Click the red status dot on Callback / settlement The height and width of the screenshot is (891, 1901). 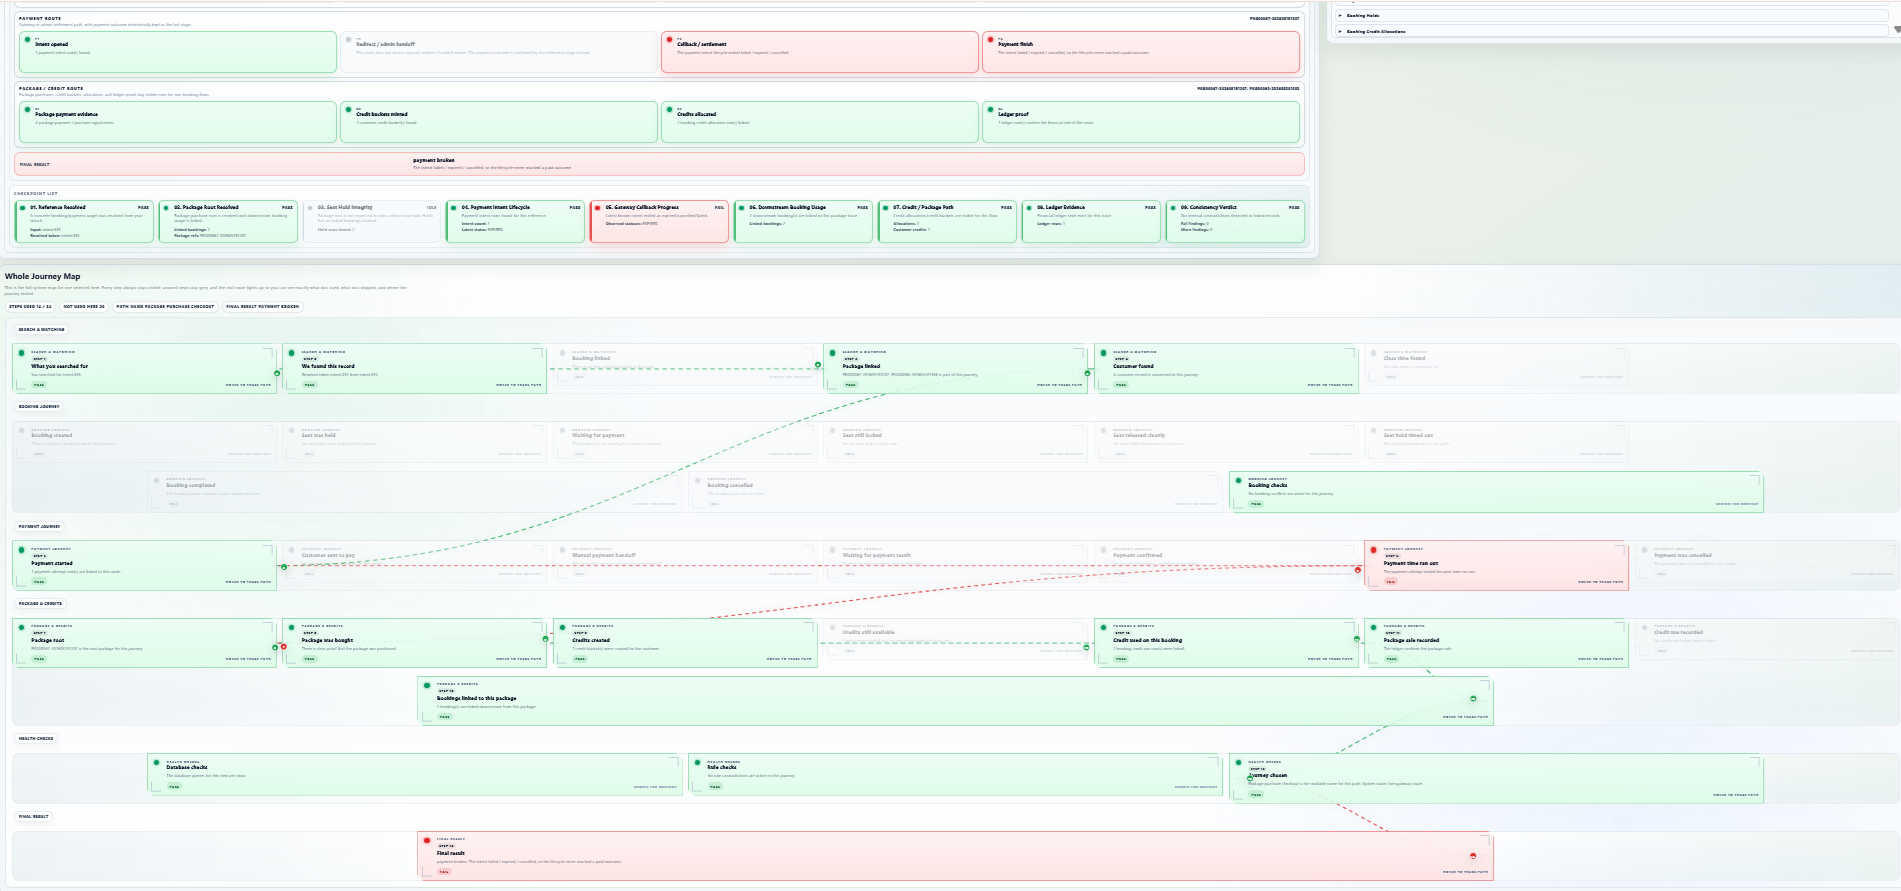tap(669, 40)
